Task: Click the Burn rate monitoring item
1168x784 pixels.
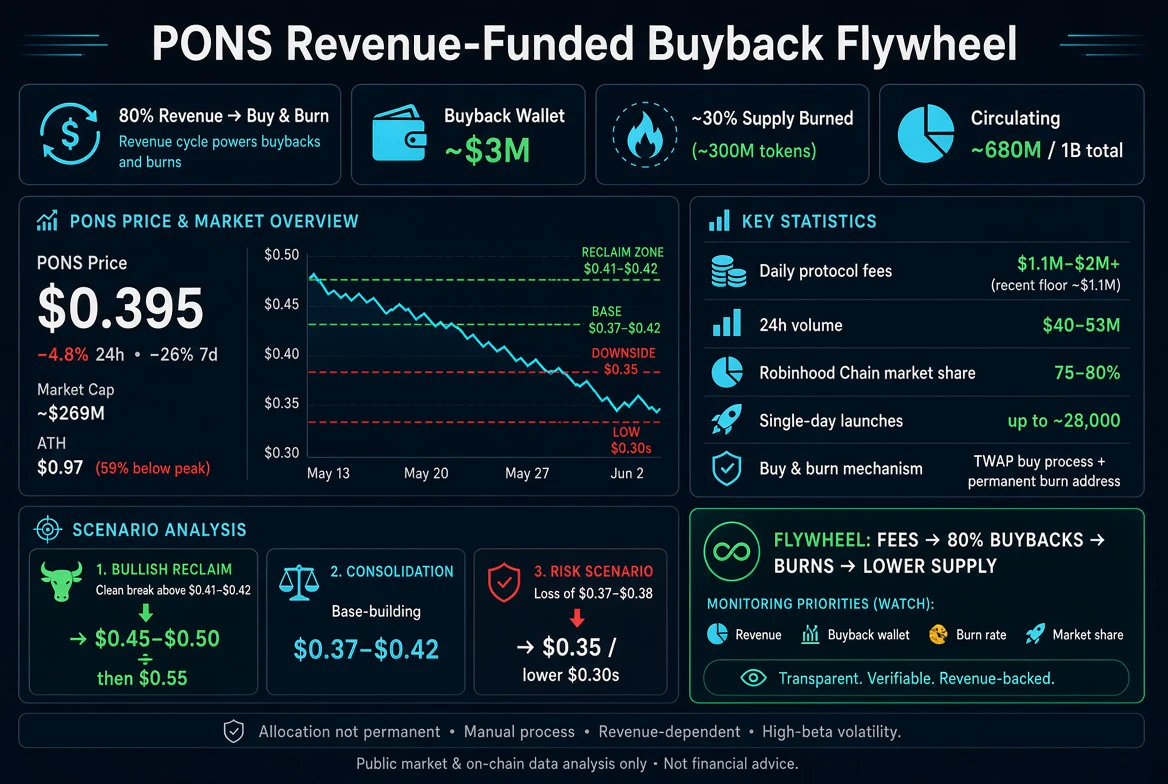Action: 968,635
